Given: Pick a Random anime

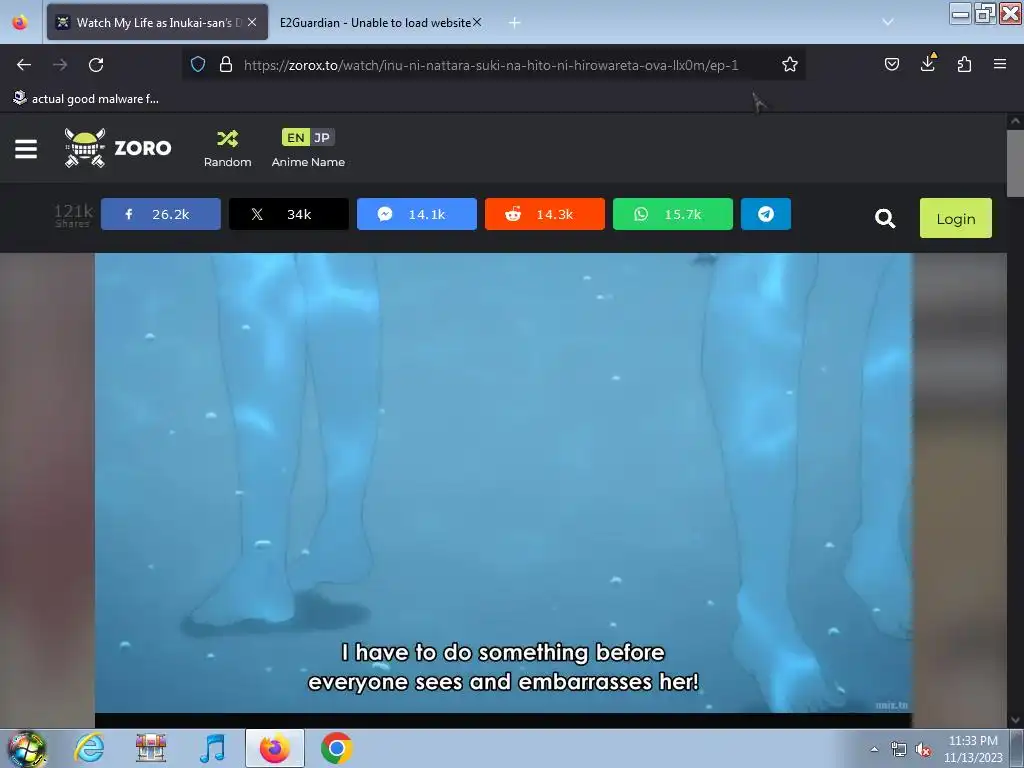Looking at the screenshot, I should 227,149.
